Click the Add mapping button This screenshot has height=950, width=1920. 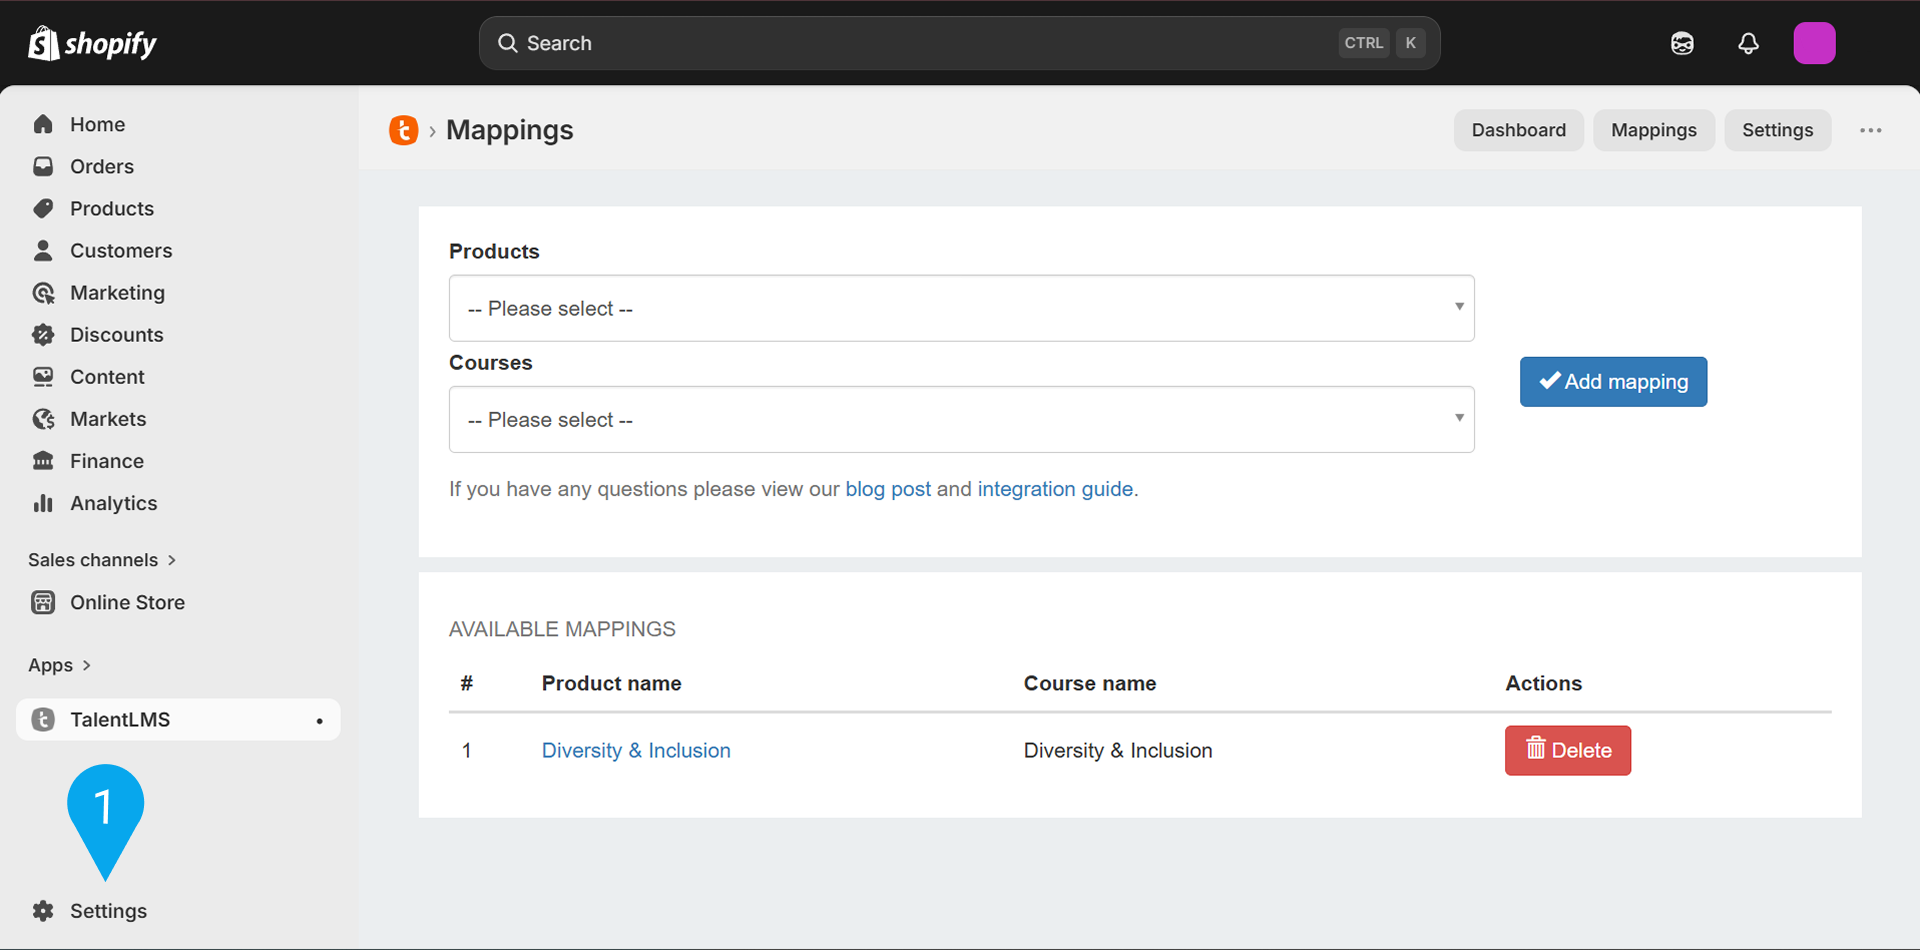click(1613, 381)
